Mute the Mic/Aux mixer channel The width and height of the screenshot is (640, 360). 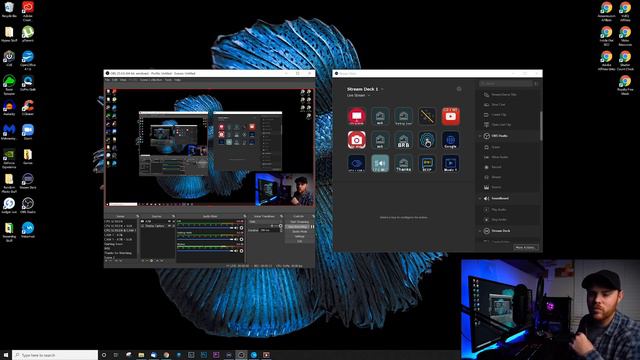point(236,251)
